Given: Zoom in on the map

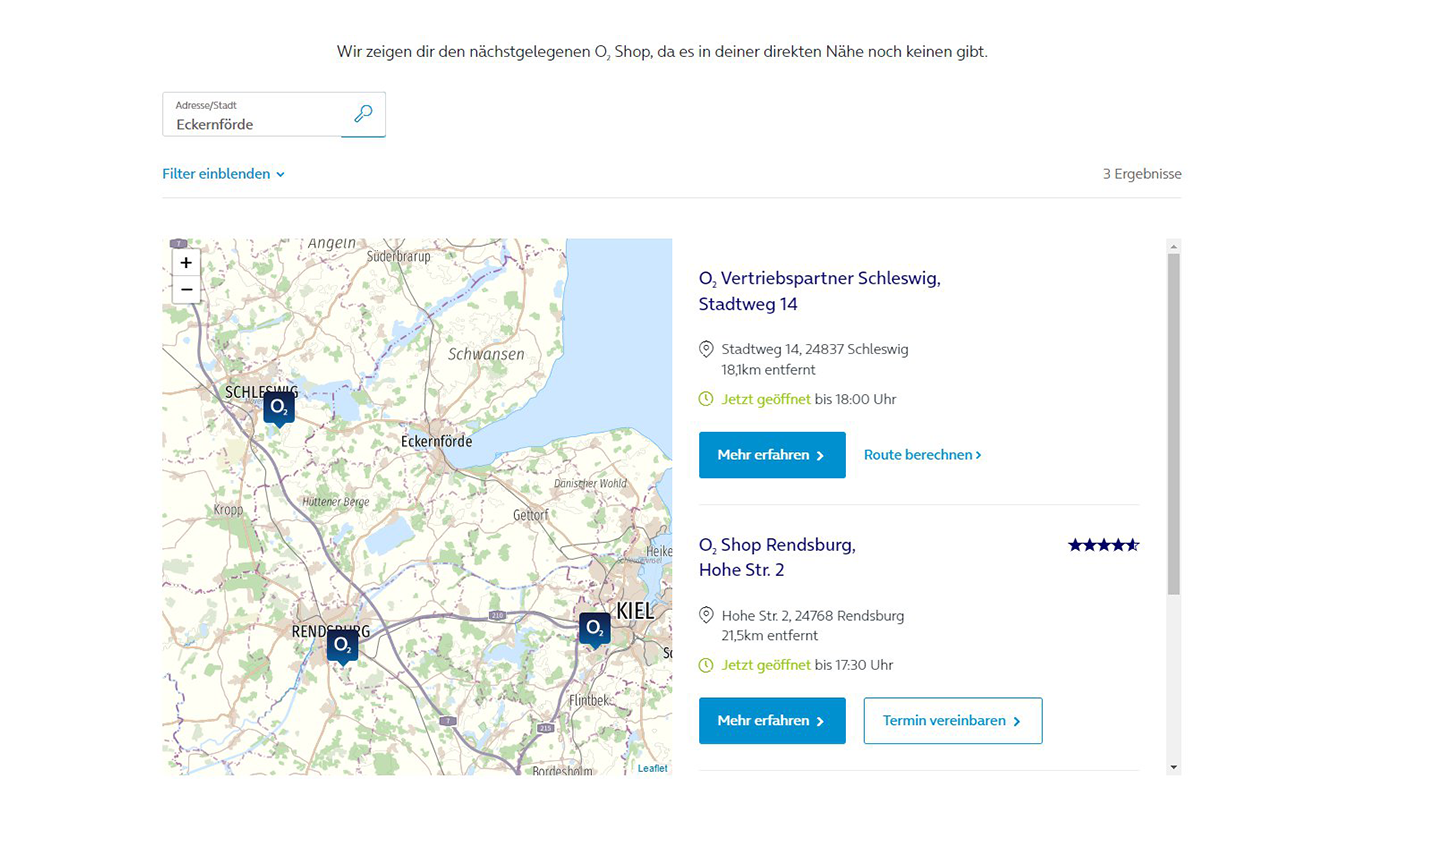Looking at the screenshot, I should tap(186, 262).
